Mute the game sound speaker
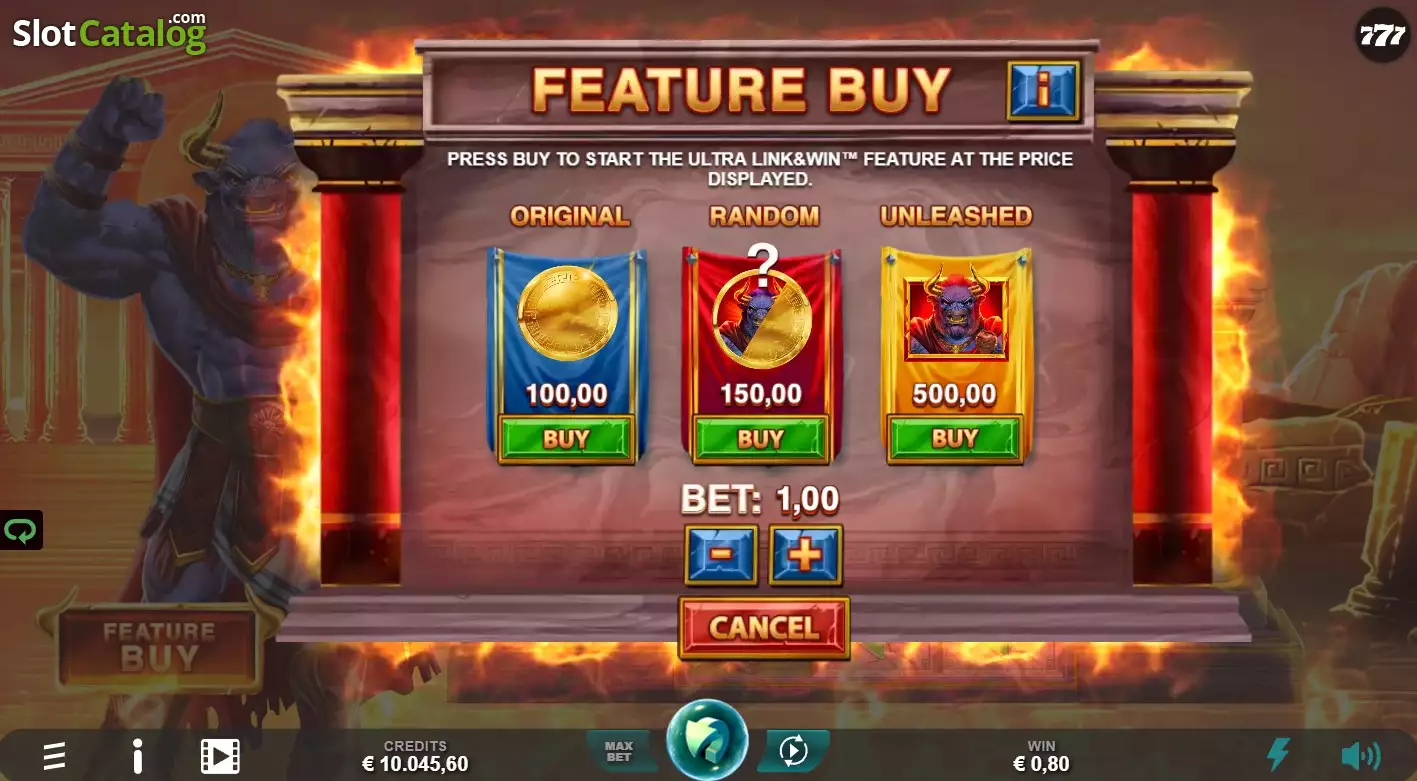The width and height of the screenshot is (1417, 781). (1360, 755)
